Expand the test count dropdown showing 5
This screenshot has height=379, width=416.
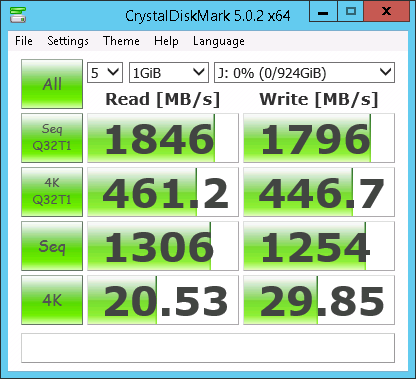[x=105, y=72]
